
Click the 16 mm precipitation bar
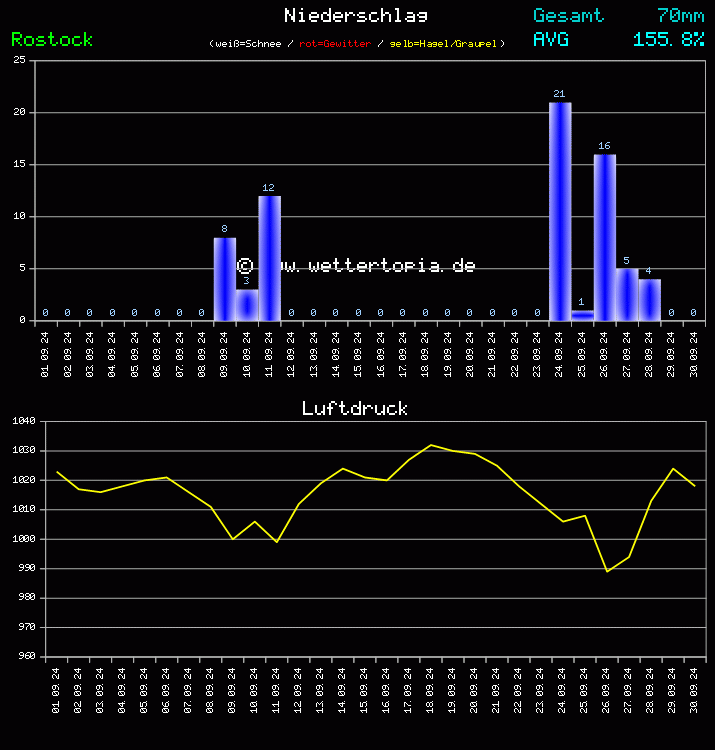click(604, 237)
